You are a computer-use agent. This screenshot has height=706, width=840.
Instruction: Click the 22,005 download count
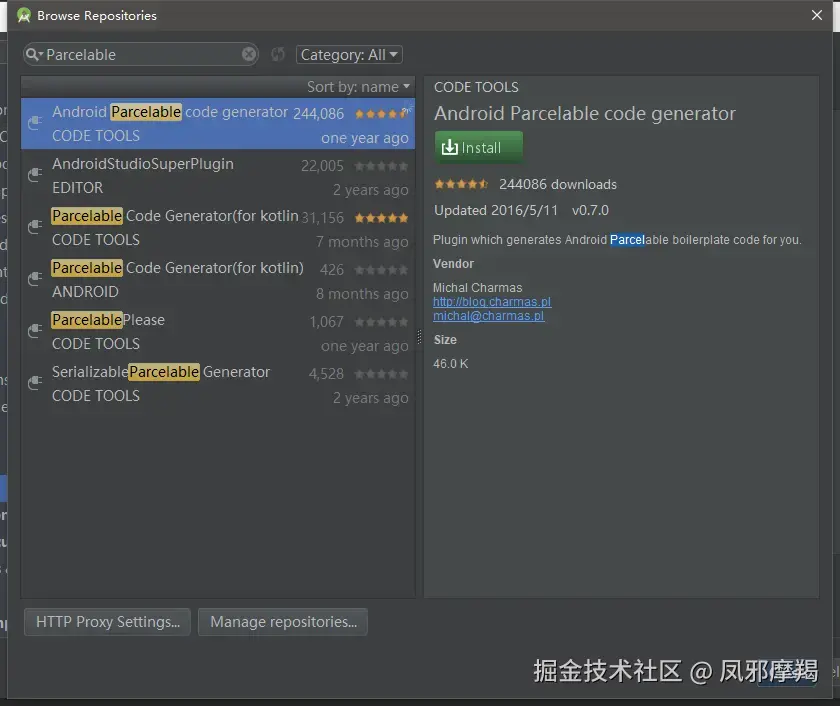tap(322, 166)
